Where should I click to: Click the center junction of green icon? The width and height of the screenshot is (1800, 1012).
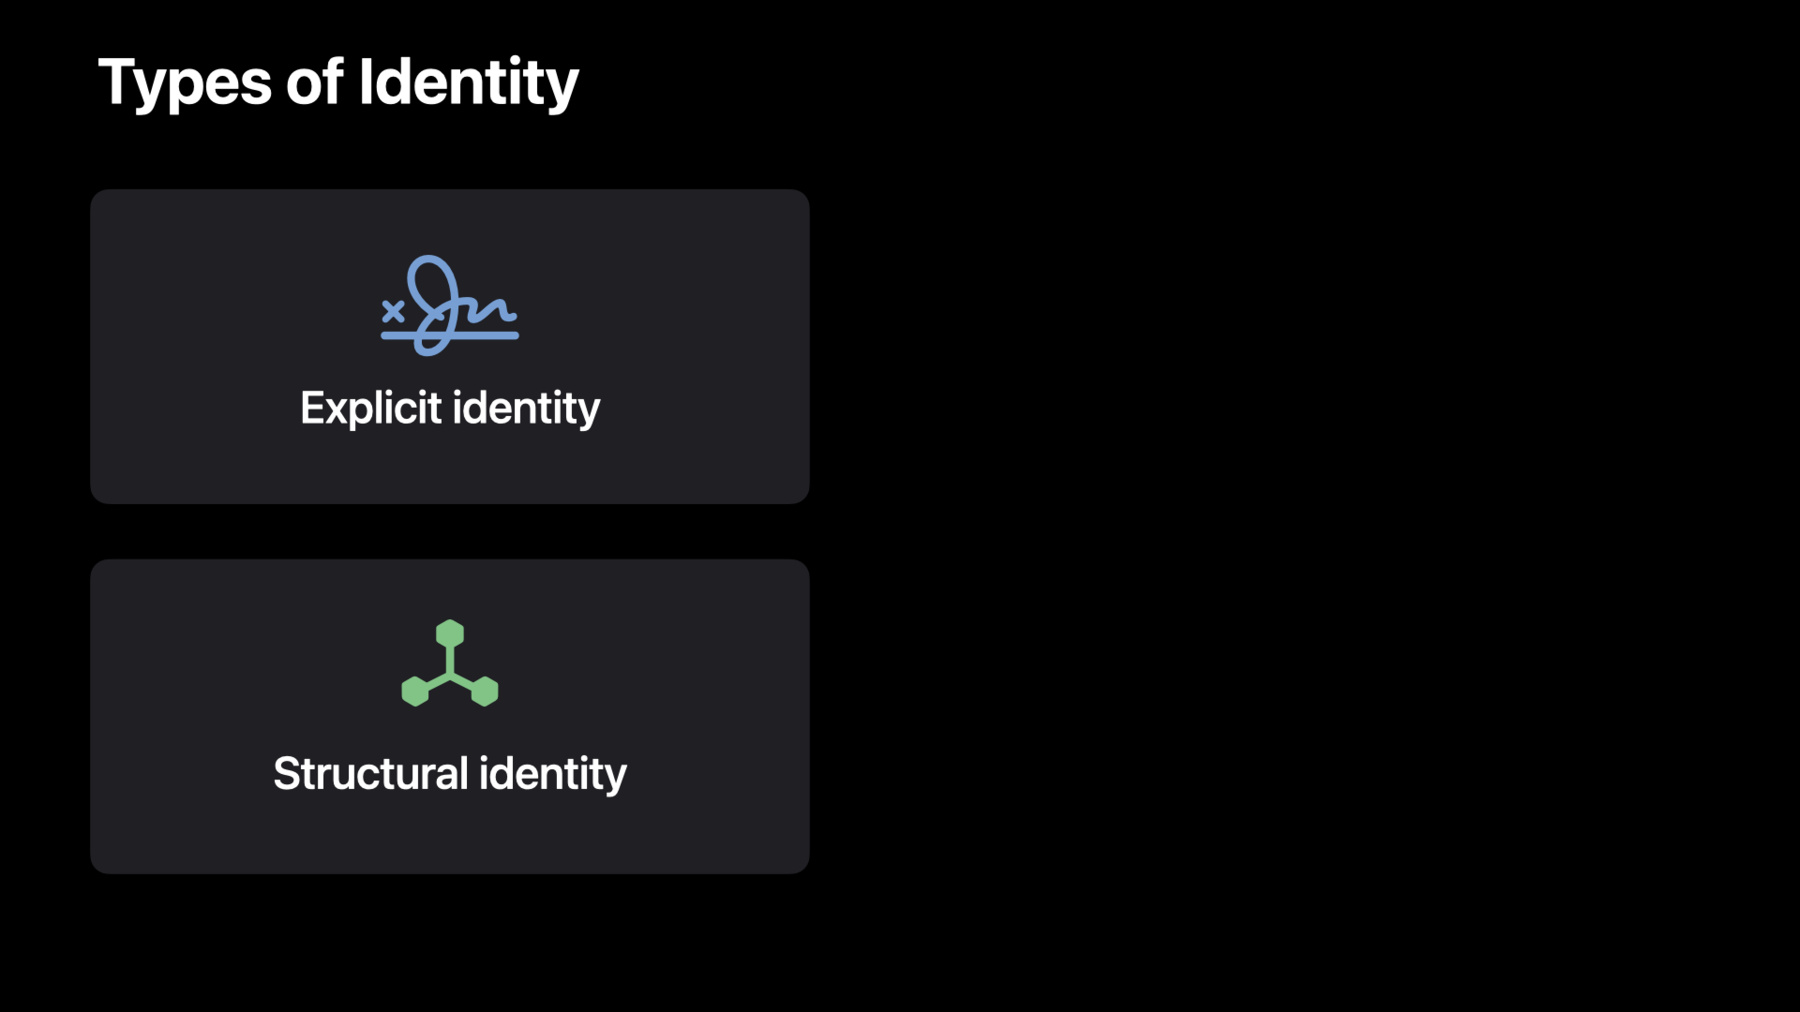(450, 674)
